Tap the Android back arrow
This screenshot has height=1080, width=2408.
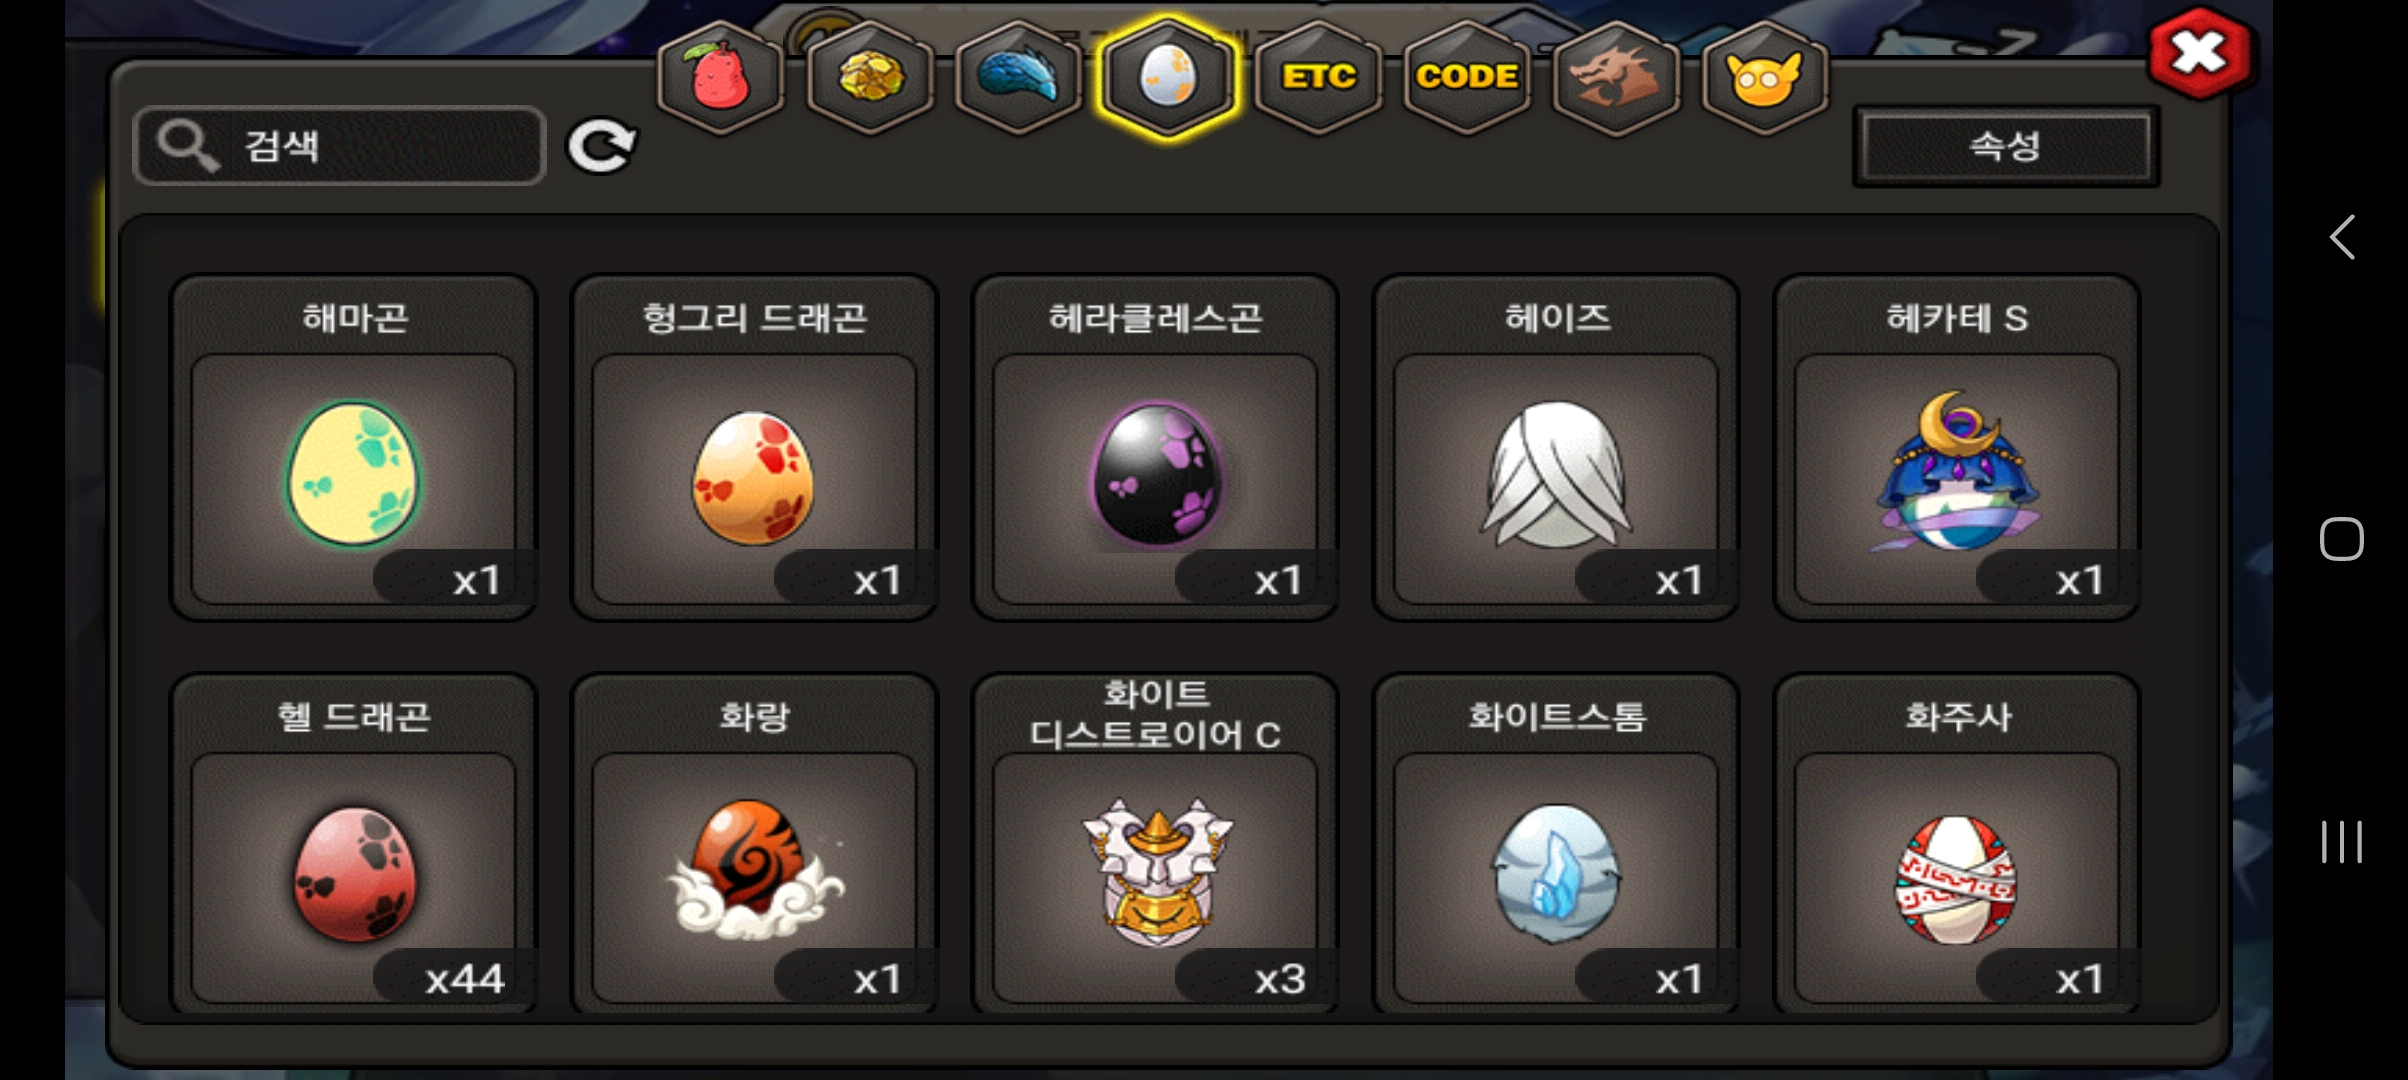click(2342, 237)
